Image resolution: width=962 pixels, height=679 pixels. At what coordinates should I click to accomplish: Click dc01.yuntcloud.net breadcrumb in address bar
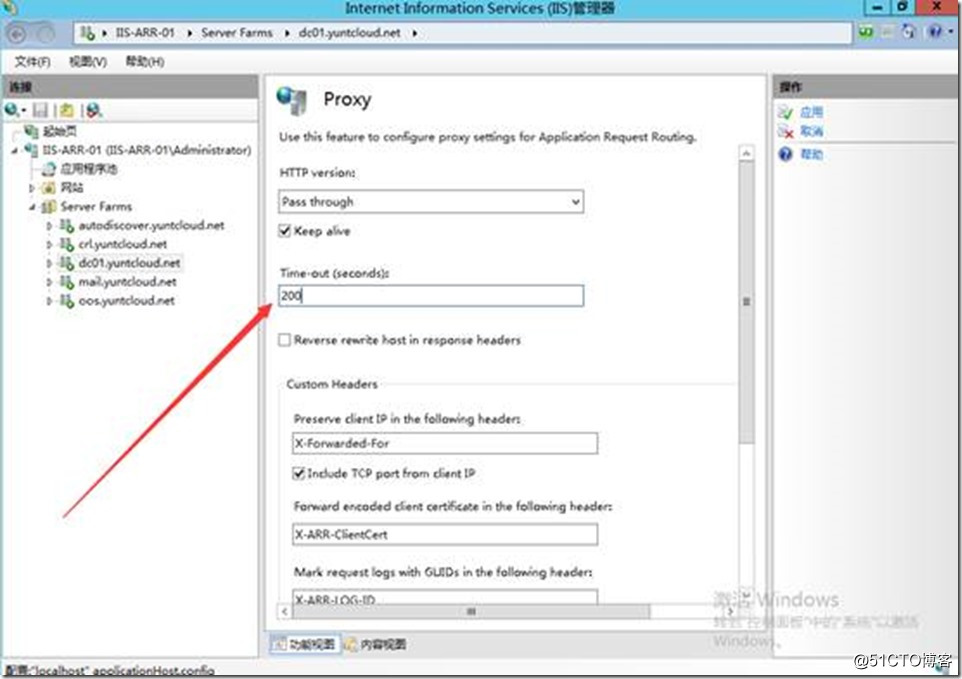point(349,32)
